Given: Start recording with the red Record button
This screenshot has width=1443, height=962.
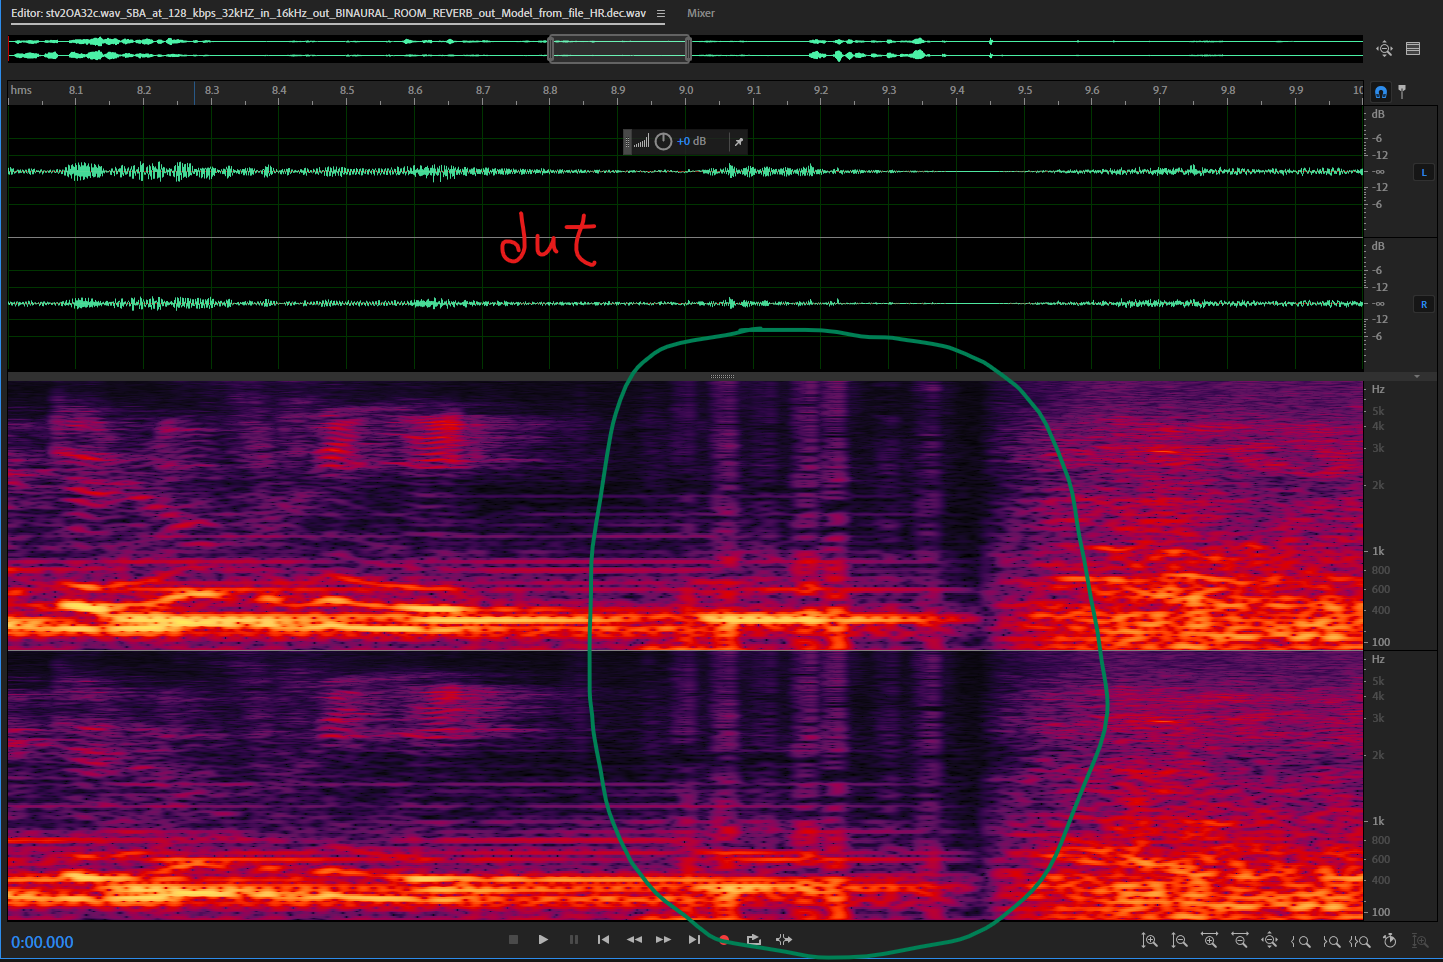Looking at the screenshot, I should pyautogui.click(x=724, y=940).
